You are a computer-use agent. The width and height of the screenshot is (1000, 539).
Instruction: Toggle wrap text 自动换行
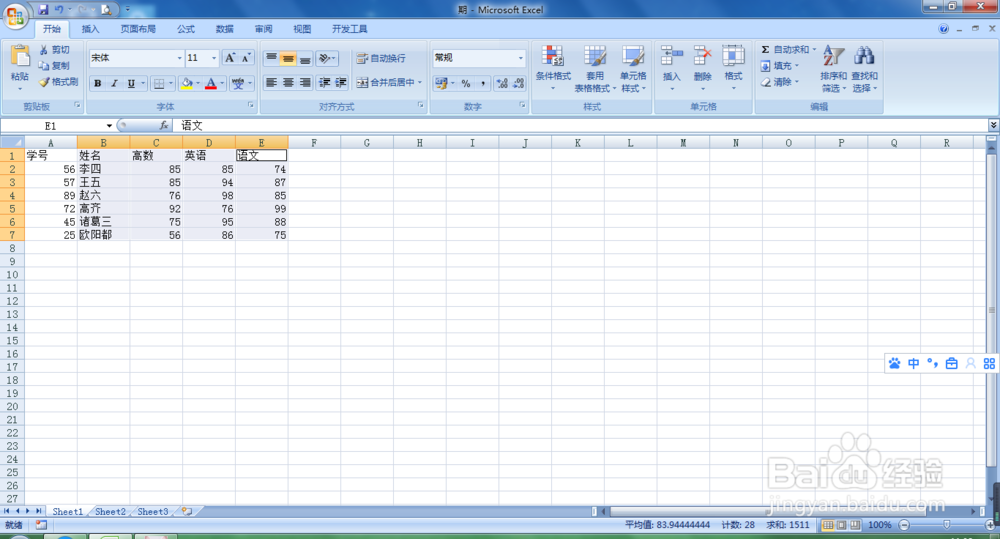(381, 58)
